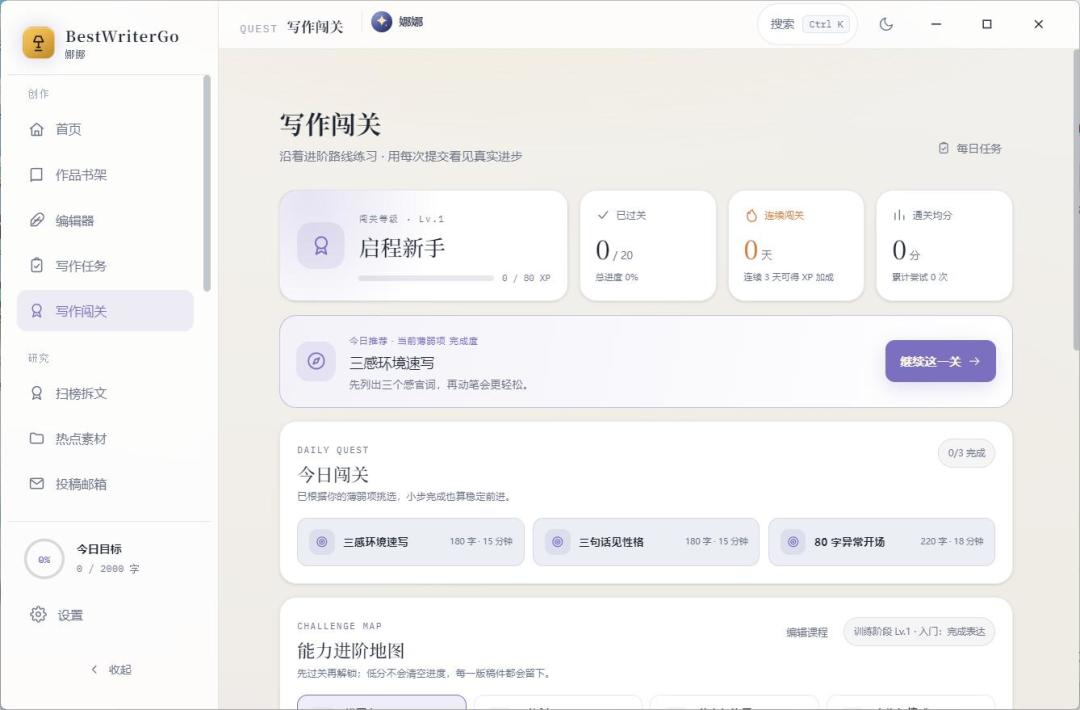Click the compass icon beside 三感环境速写 recommendation
The width and height of the screenshot is (1080, 710).
pyautogui.click(x=316, y=361)
